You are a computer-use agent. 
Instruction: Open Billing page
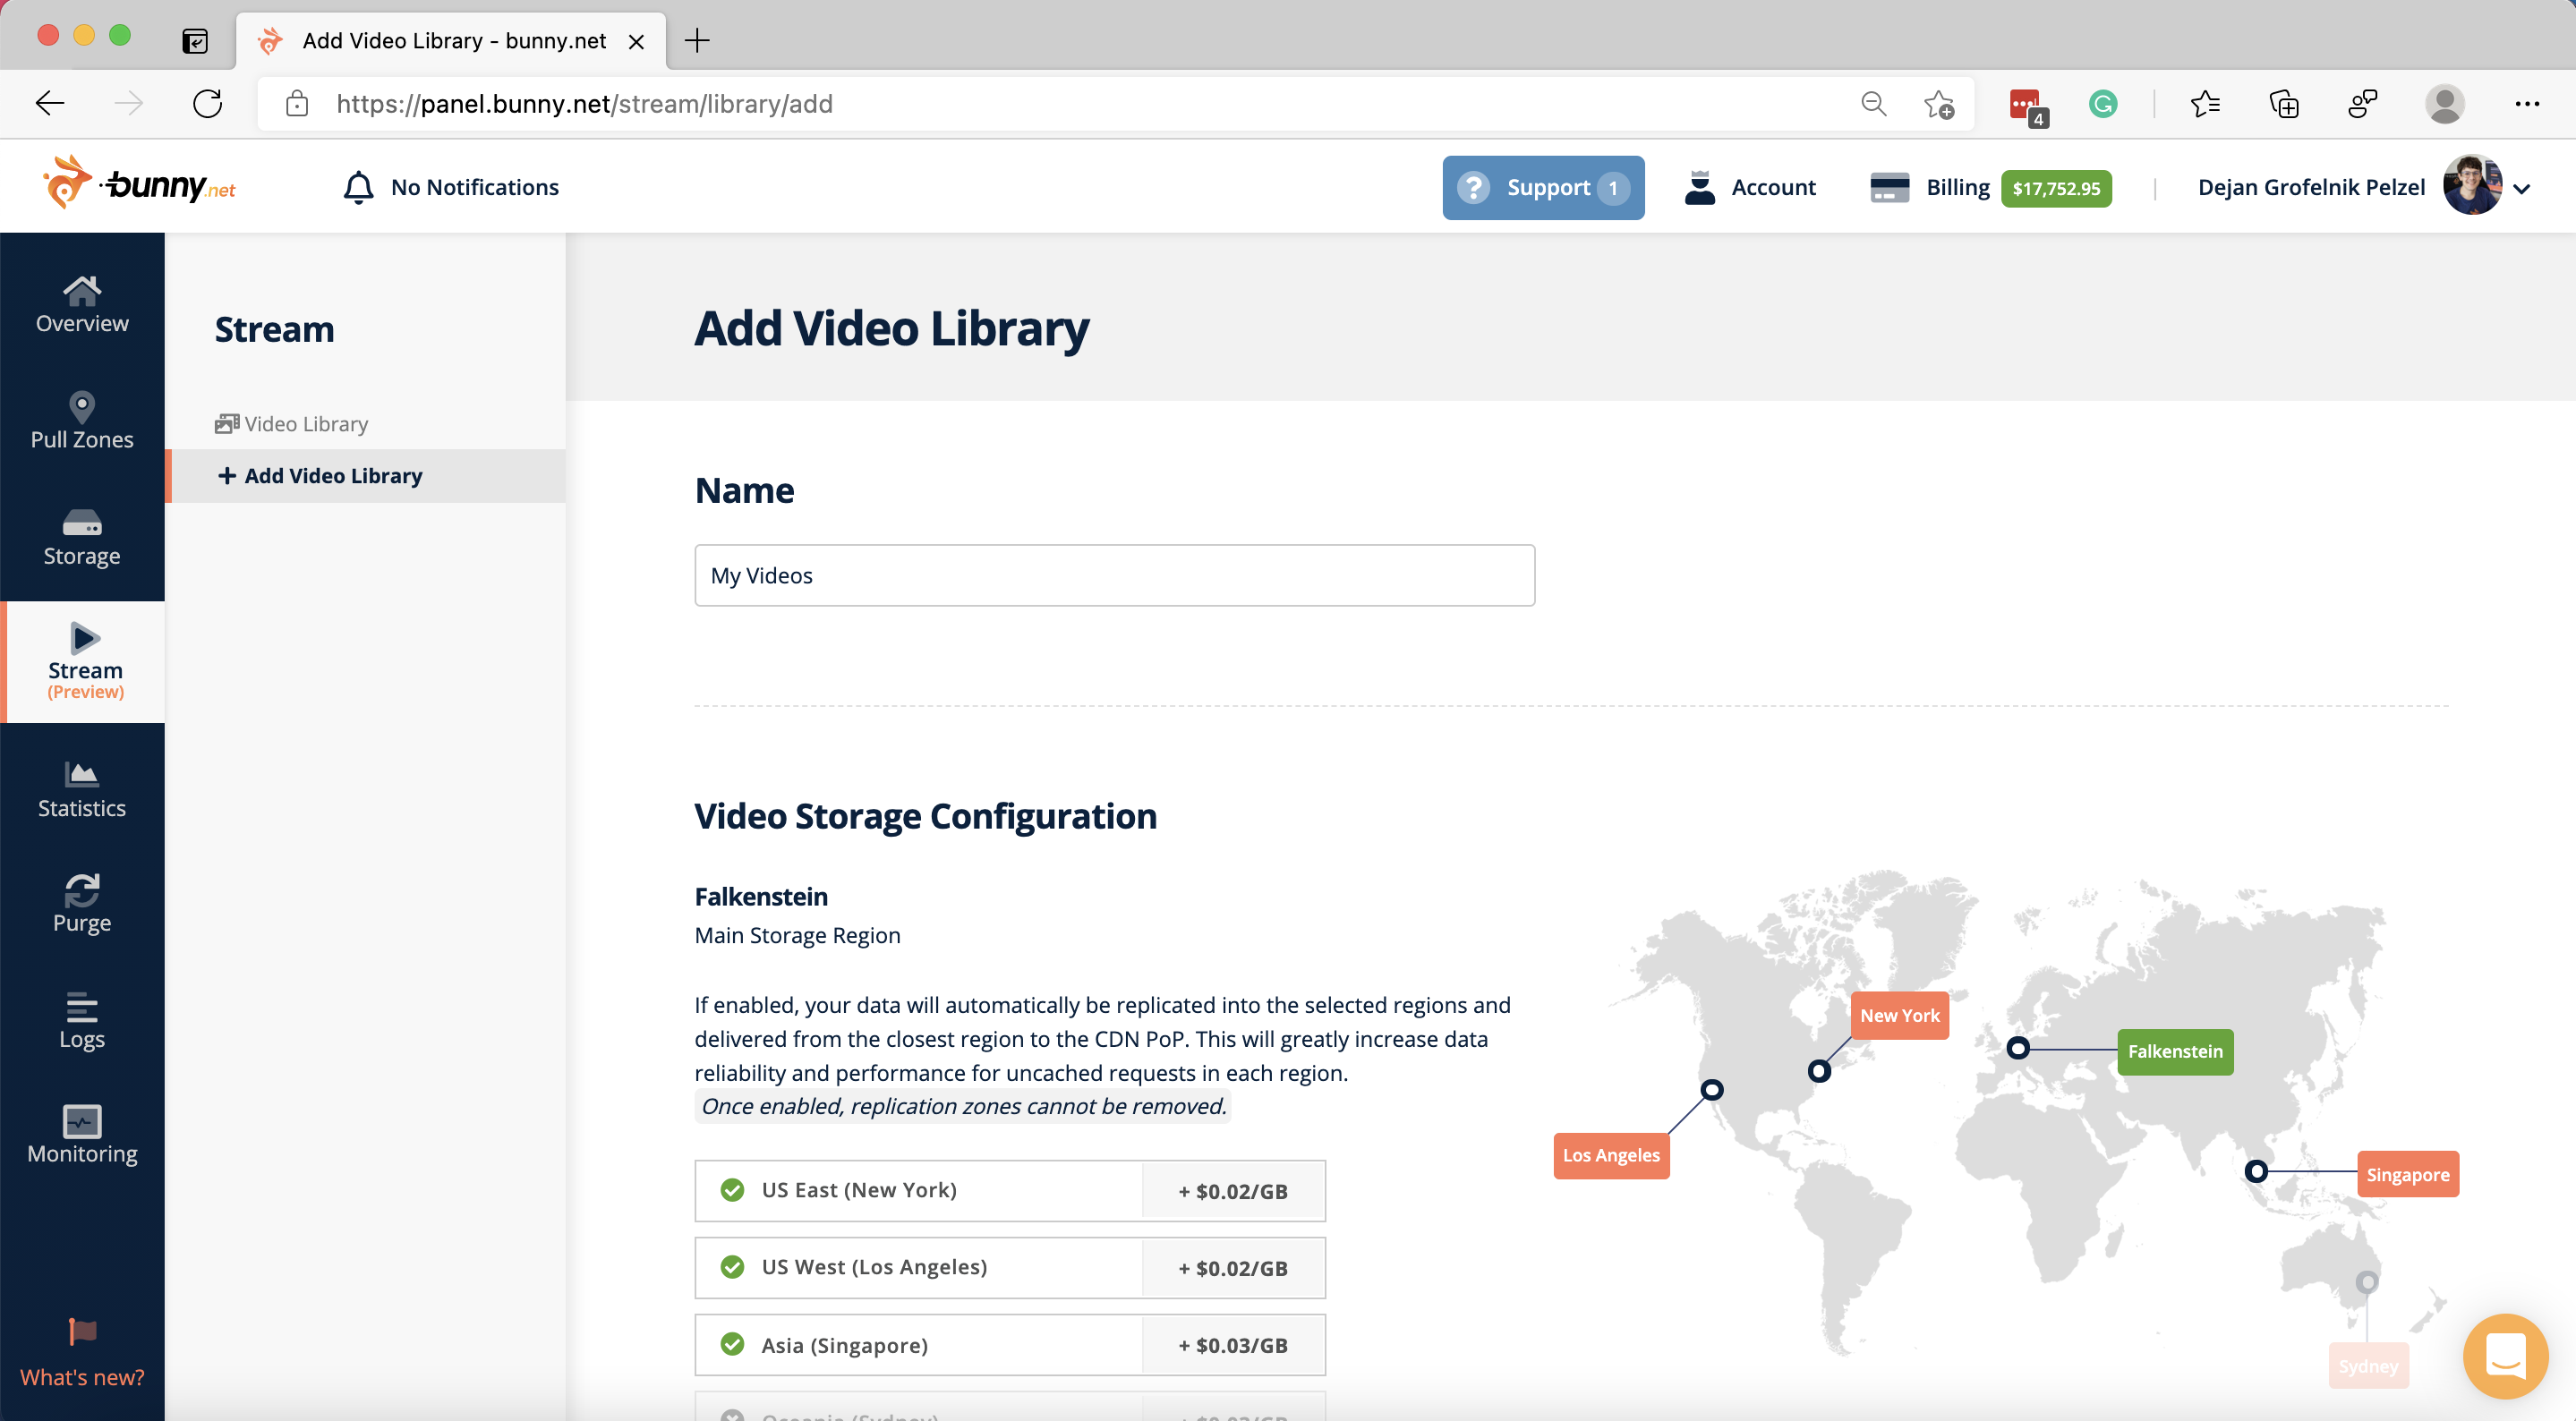point(1930,187)
